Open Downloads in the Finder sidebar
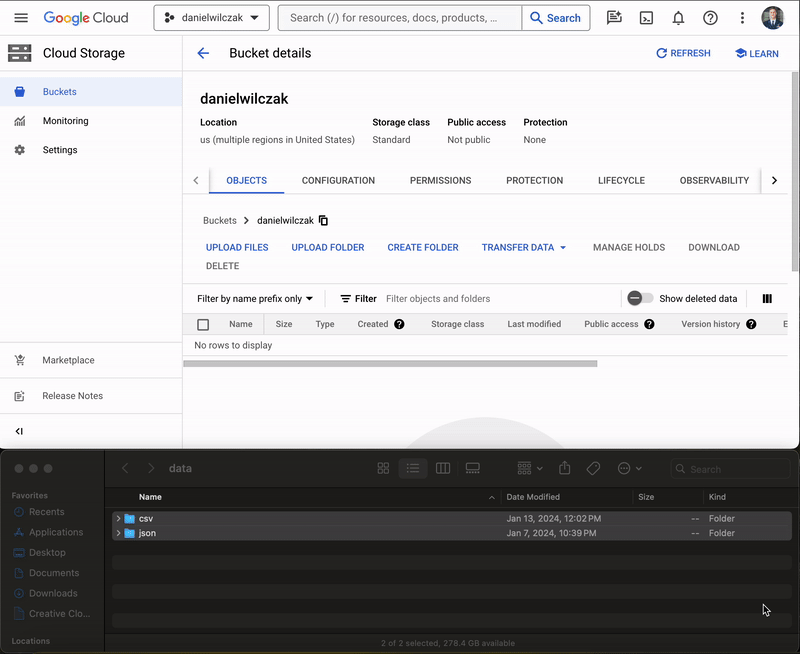Image resolution: width=800 pixels, height=654 pixels. [53, 593]
